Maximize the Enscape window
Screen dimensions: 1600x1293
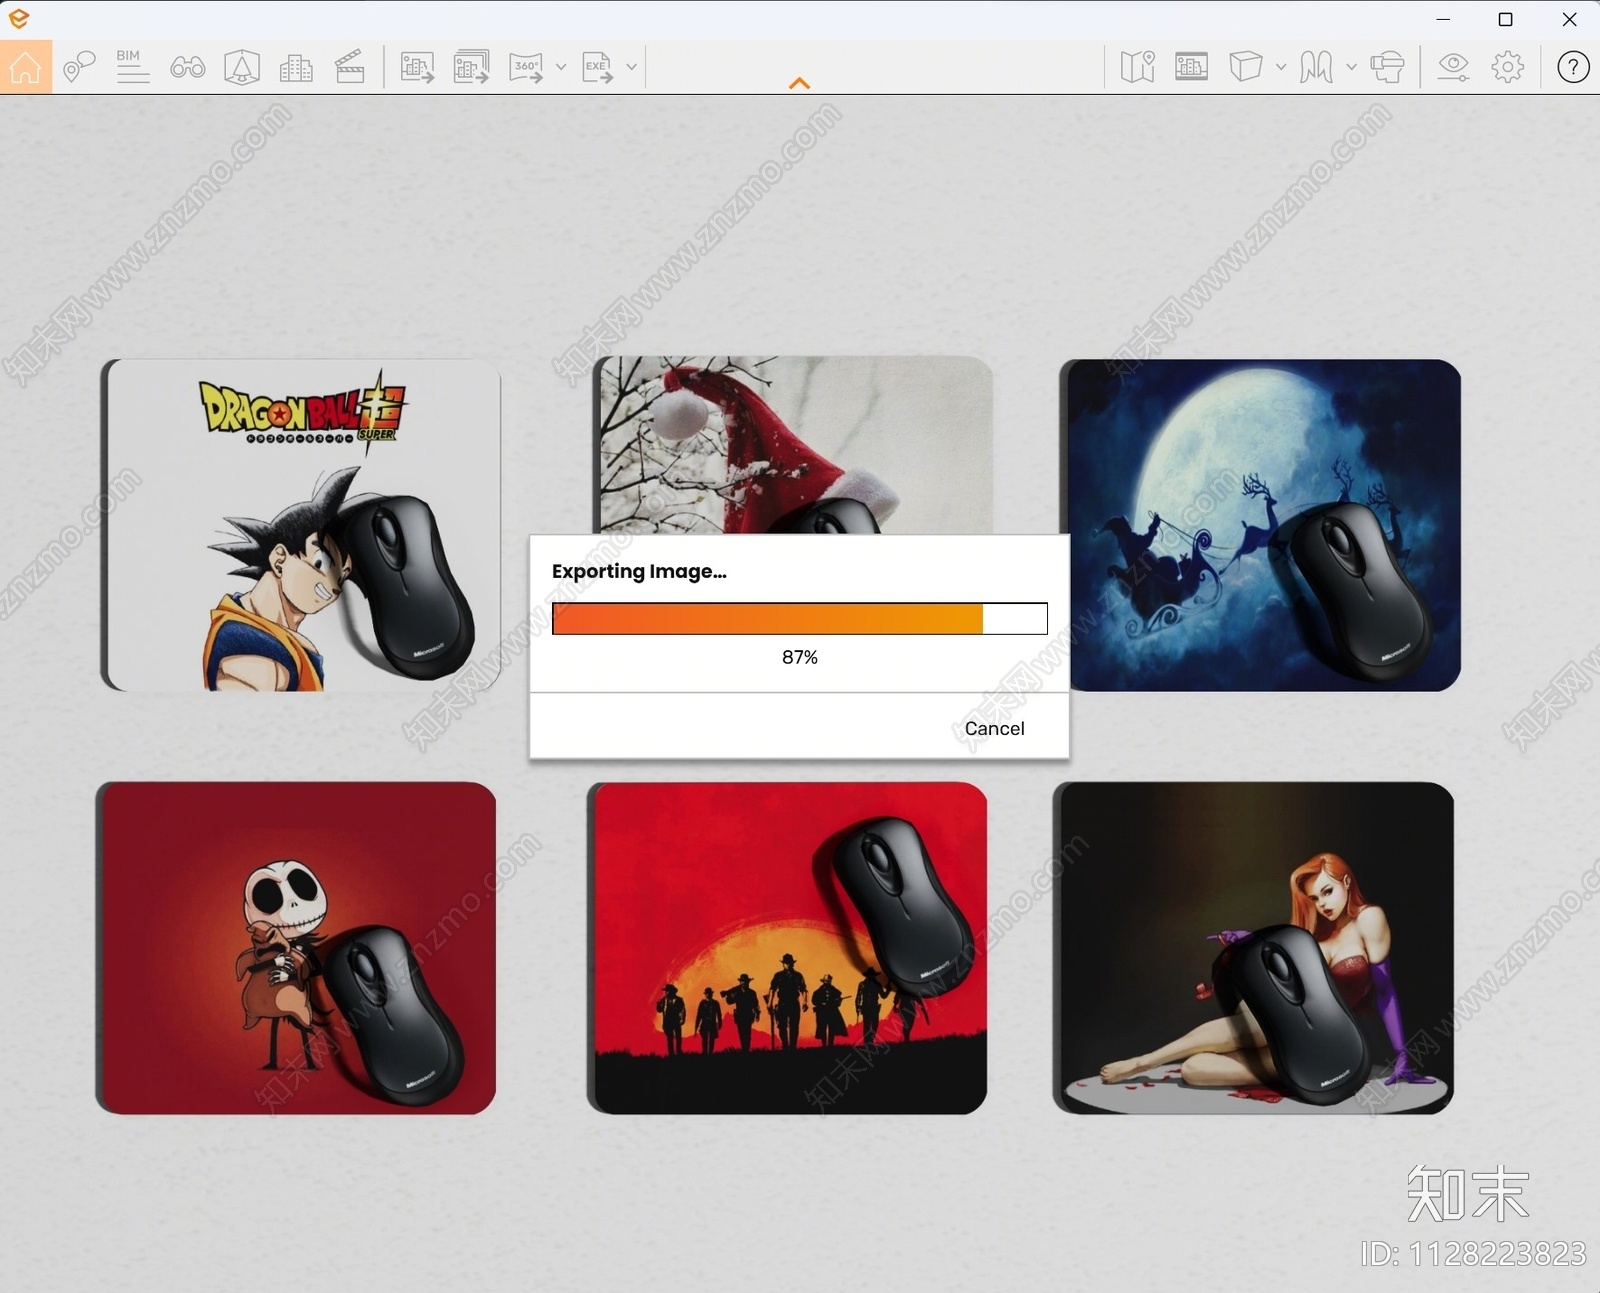tap(1505, 19)
